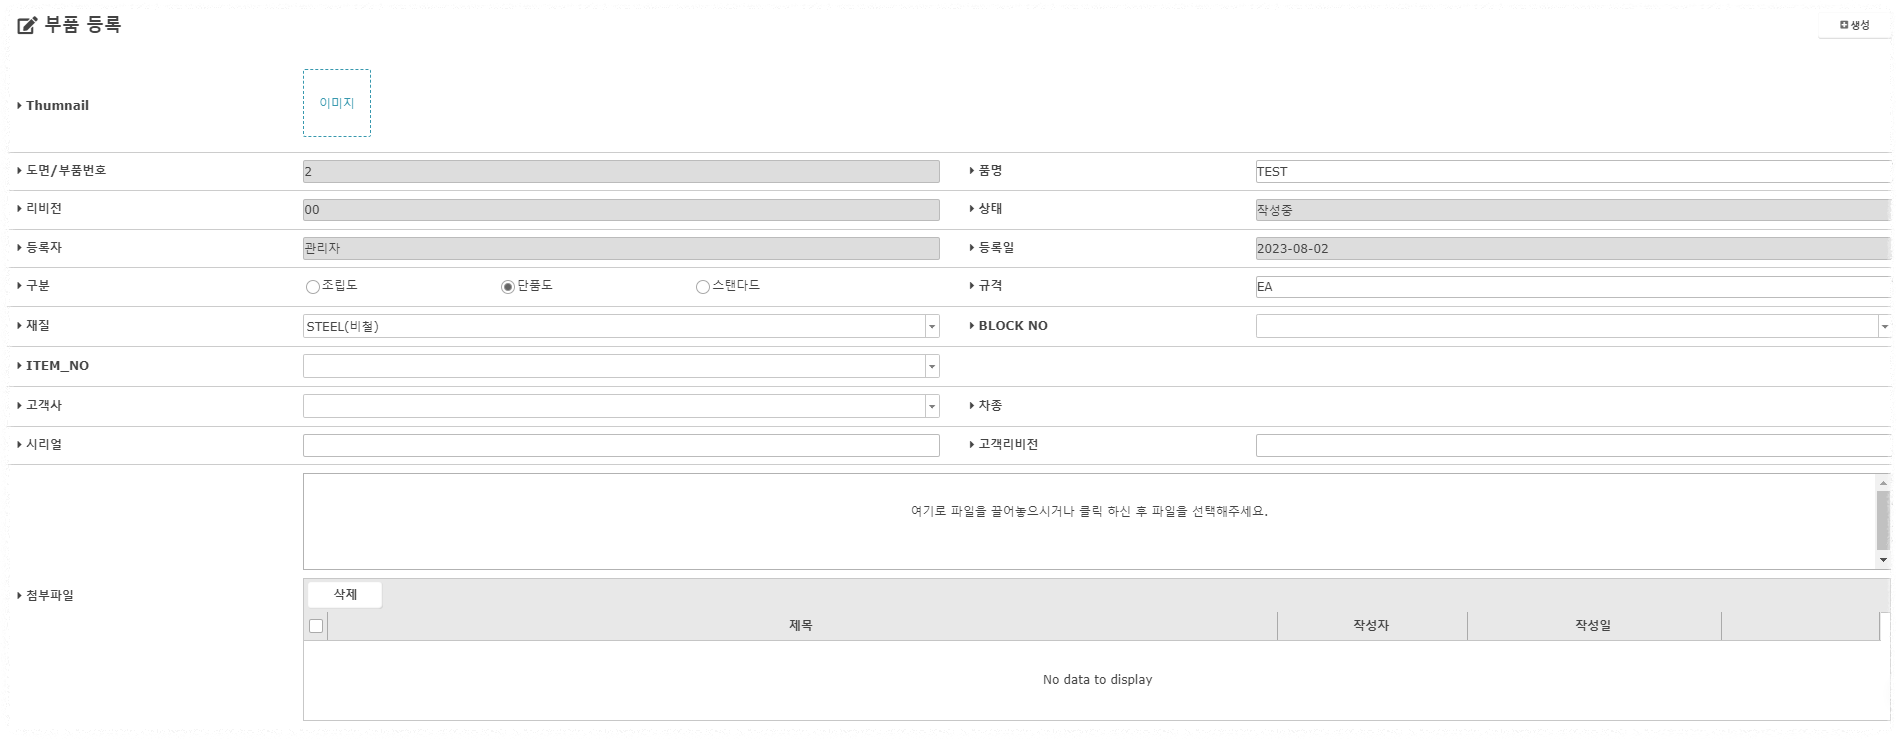
Task: Click the file drop area scrollbar thumb
Action: 1883,520
